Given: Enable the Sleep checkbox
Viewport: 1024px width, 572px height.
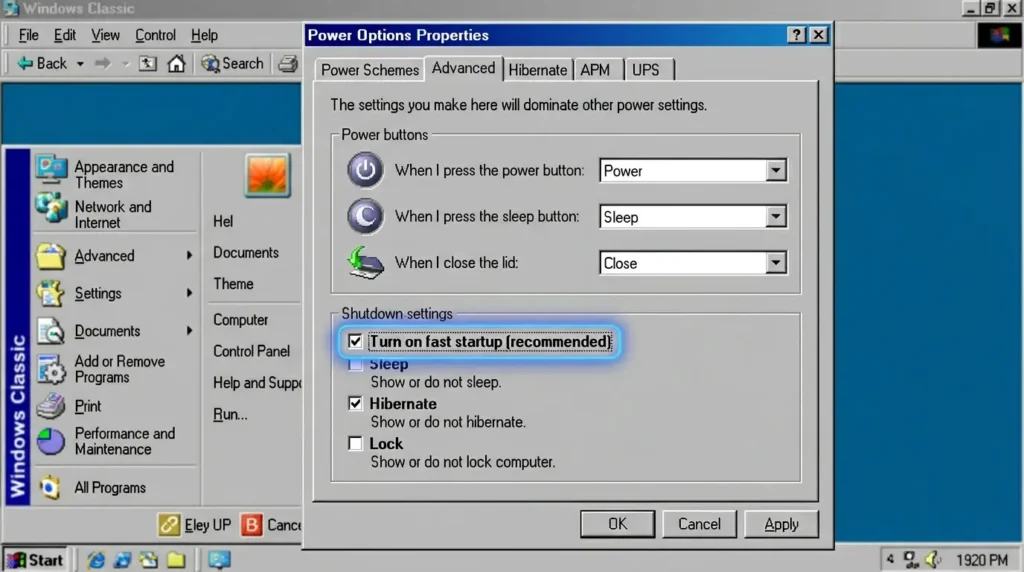Looking at the screenshot, I should [355, 364].
